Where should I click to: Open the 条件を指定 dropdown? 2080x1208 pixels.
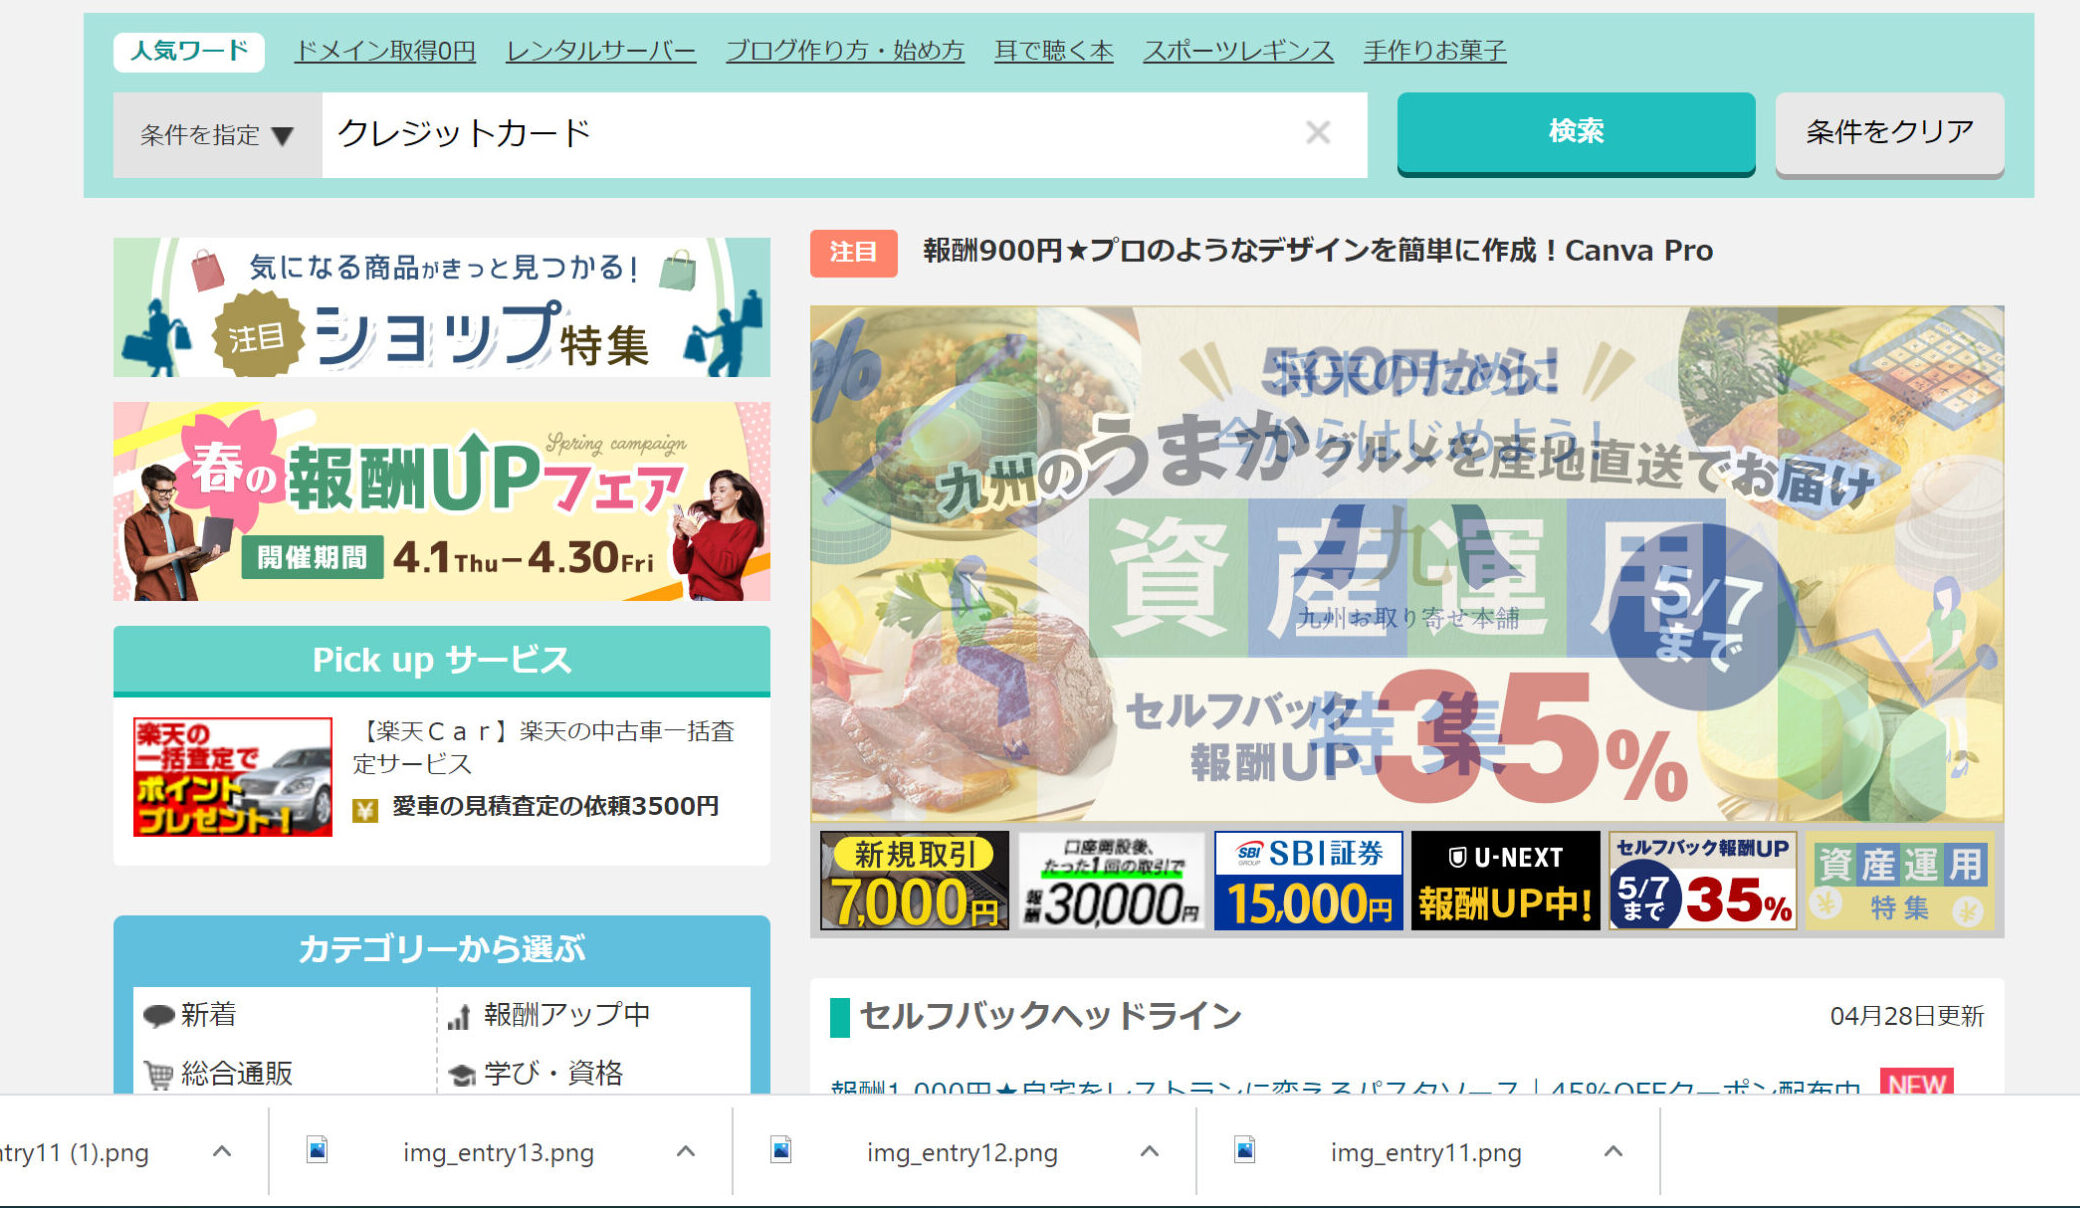pyautogui.click(x=217, y=135)
